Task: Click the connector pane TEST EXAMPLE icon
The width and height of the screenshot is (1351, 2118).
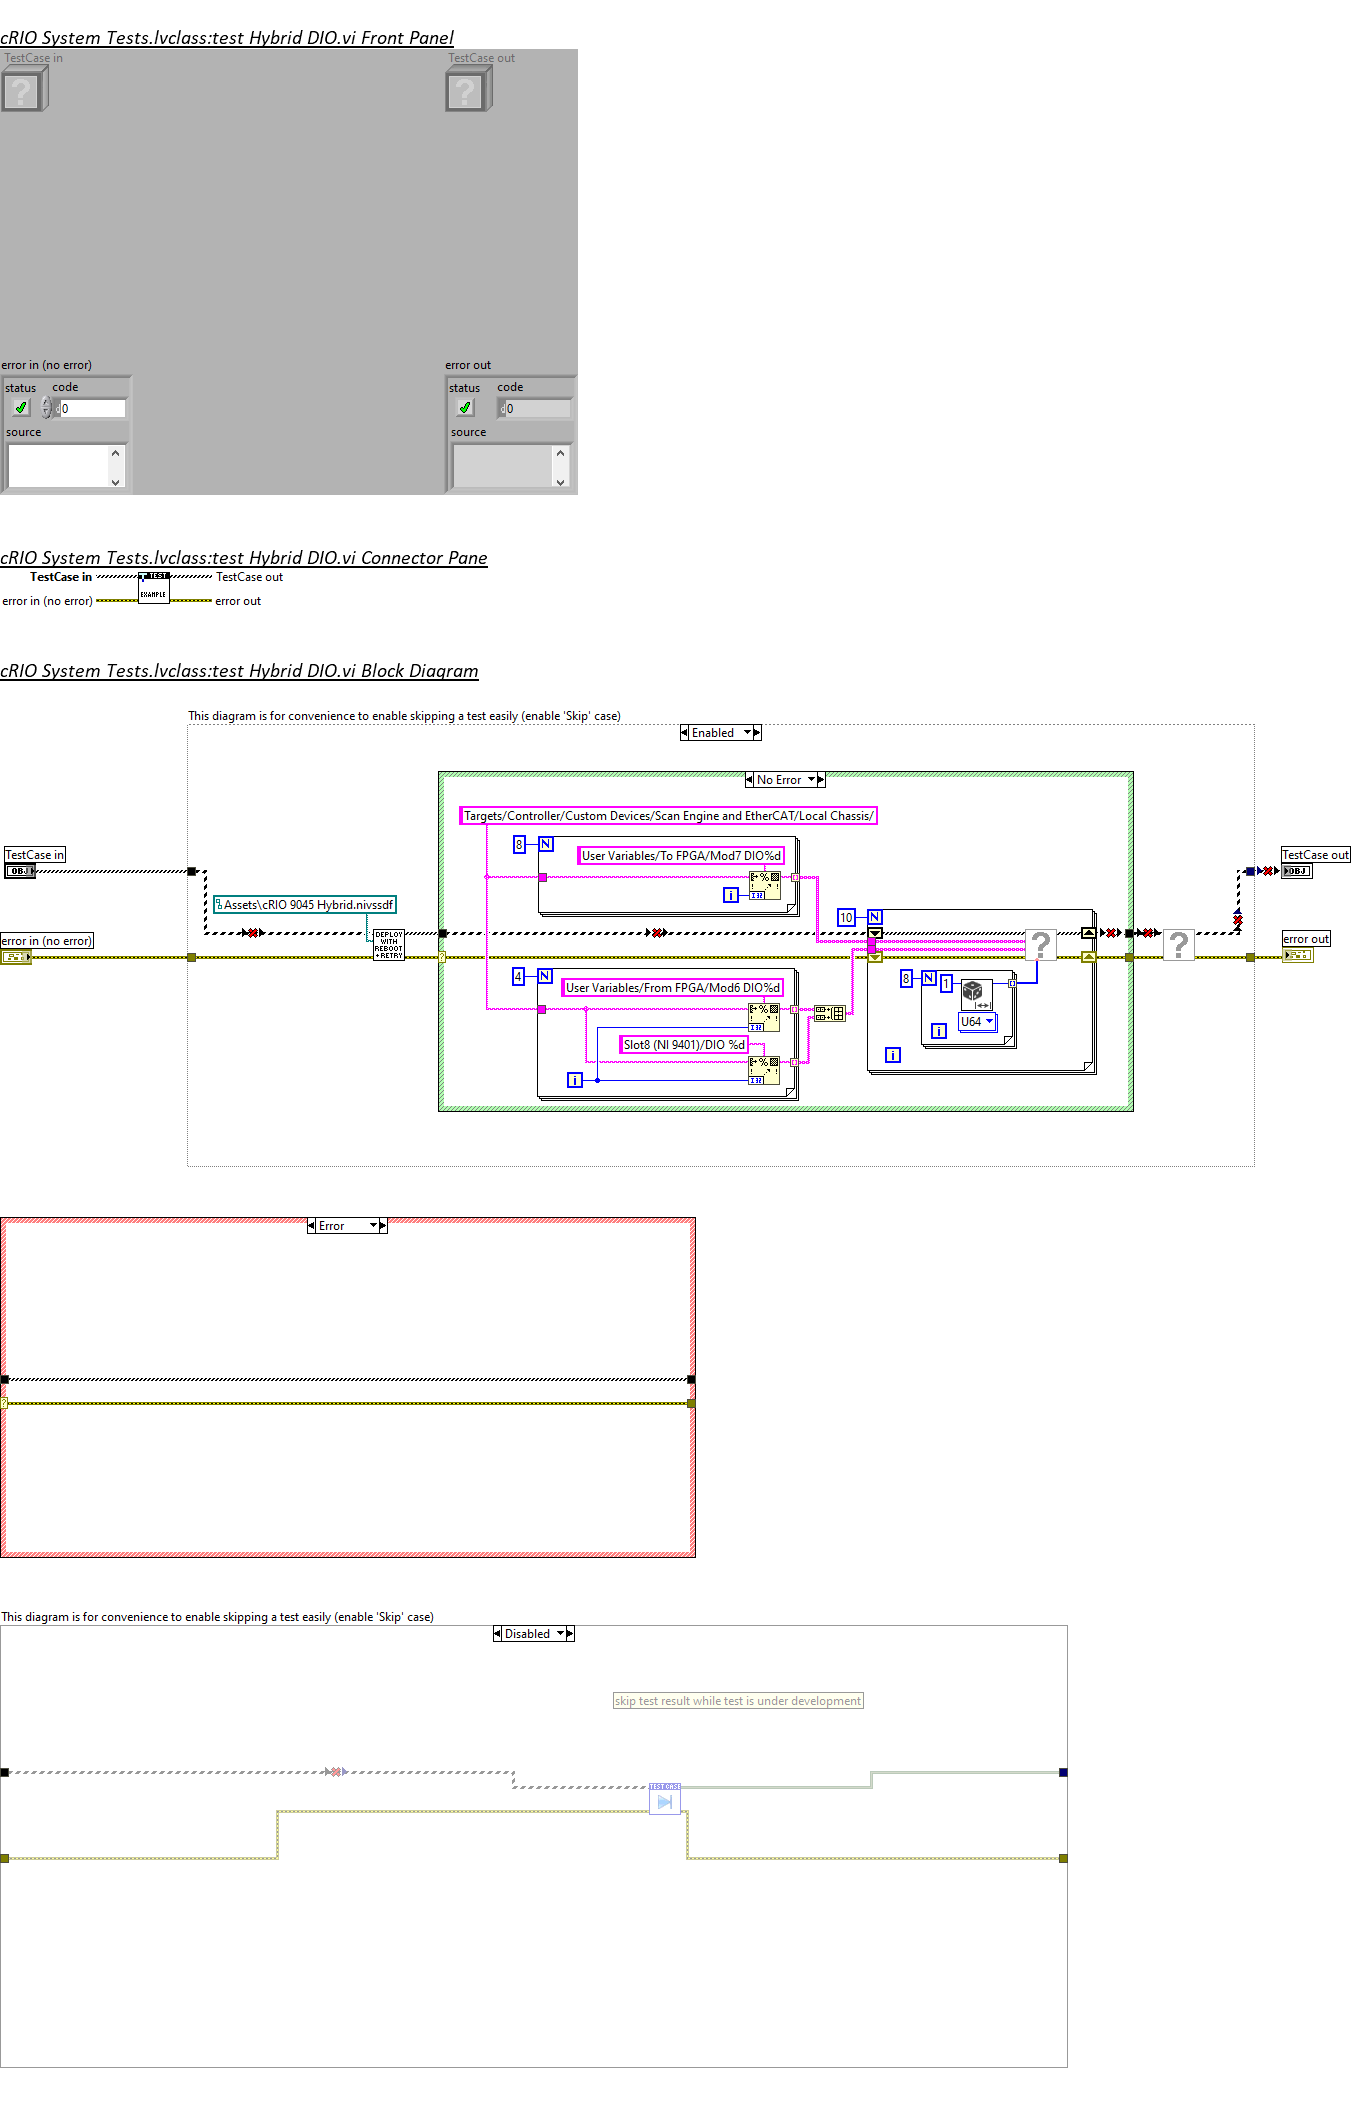Action: coord(153,588)
